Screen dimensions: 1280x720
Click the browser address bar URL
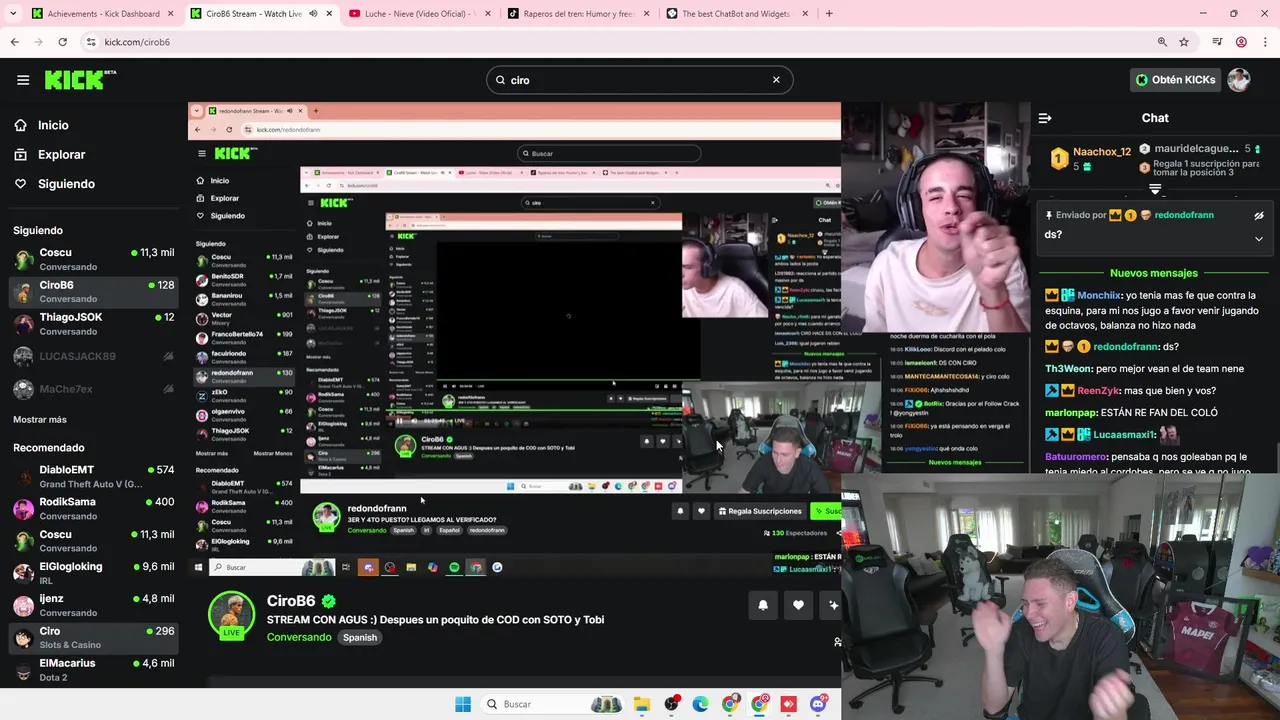(137, 42)
